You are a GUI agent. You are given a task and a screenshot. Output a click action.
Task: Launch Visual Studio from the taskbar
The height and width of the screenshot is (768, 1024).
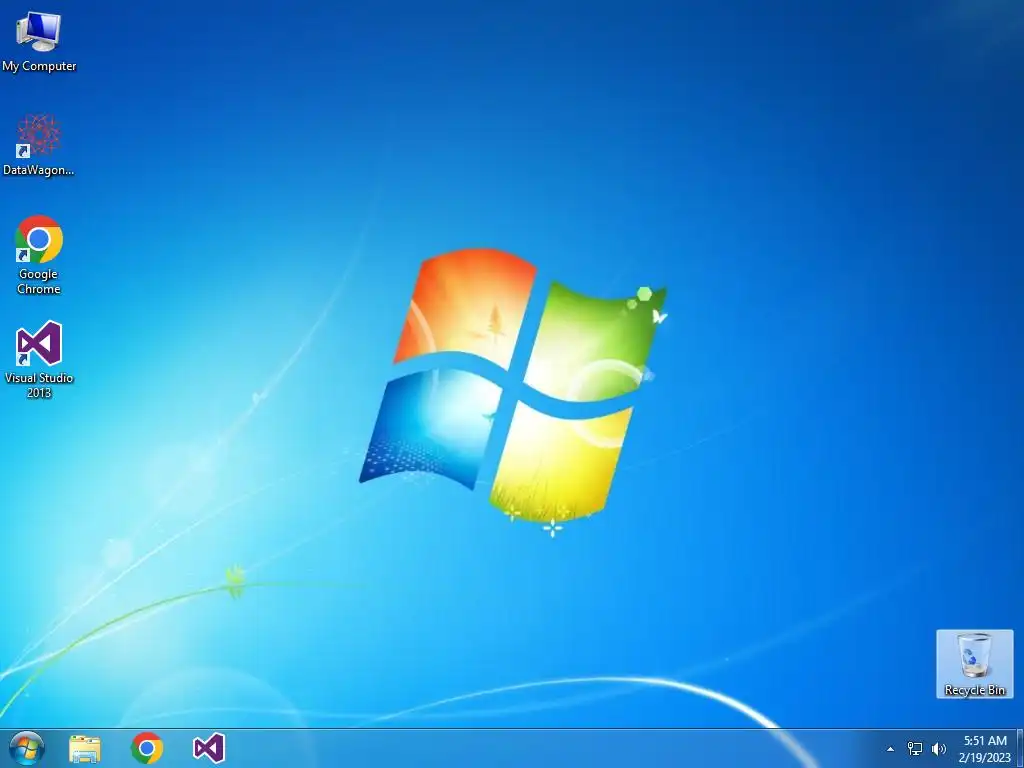(209, 748)
